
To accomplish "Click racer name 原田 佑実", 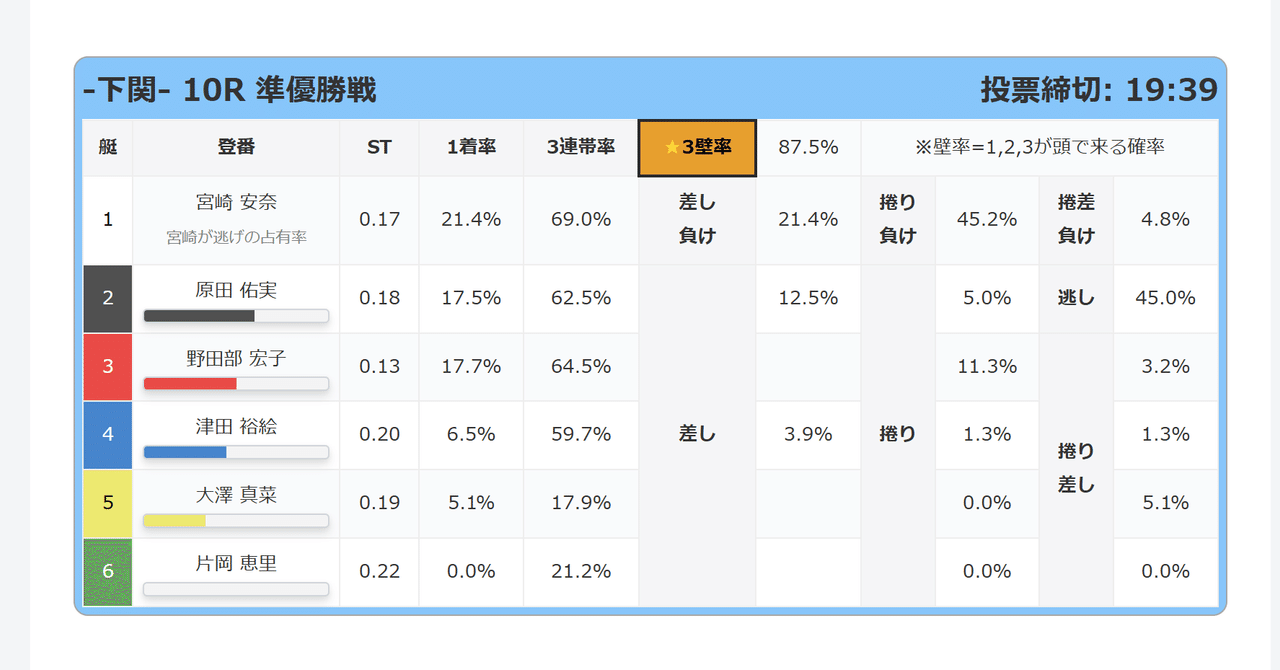I will pyautogui.click(x=236, y=290).
